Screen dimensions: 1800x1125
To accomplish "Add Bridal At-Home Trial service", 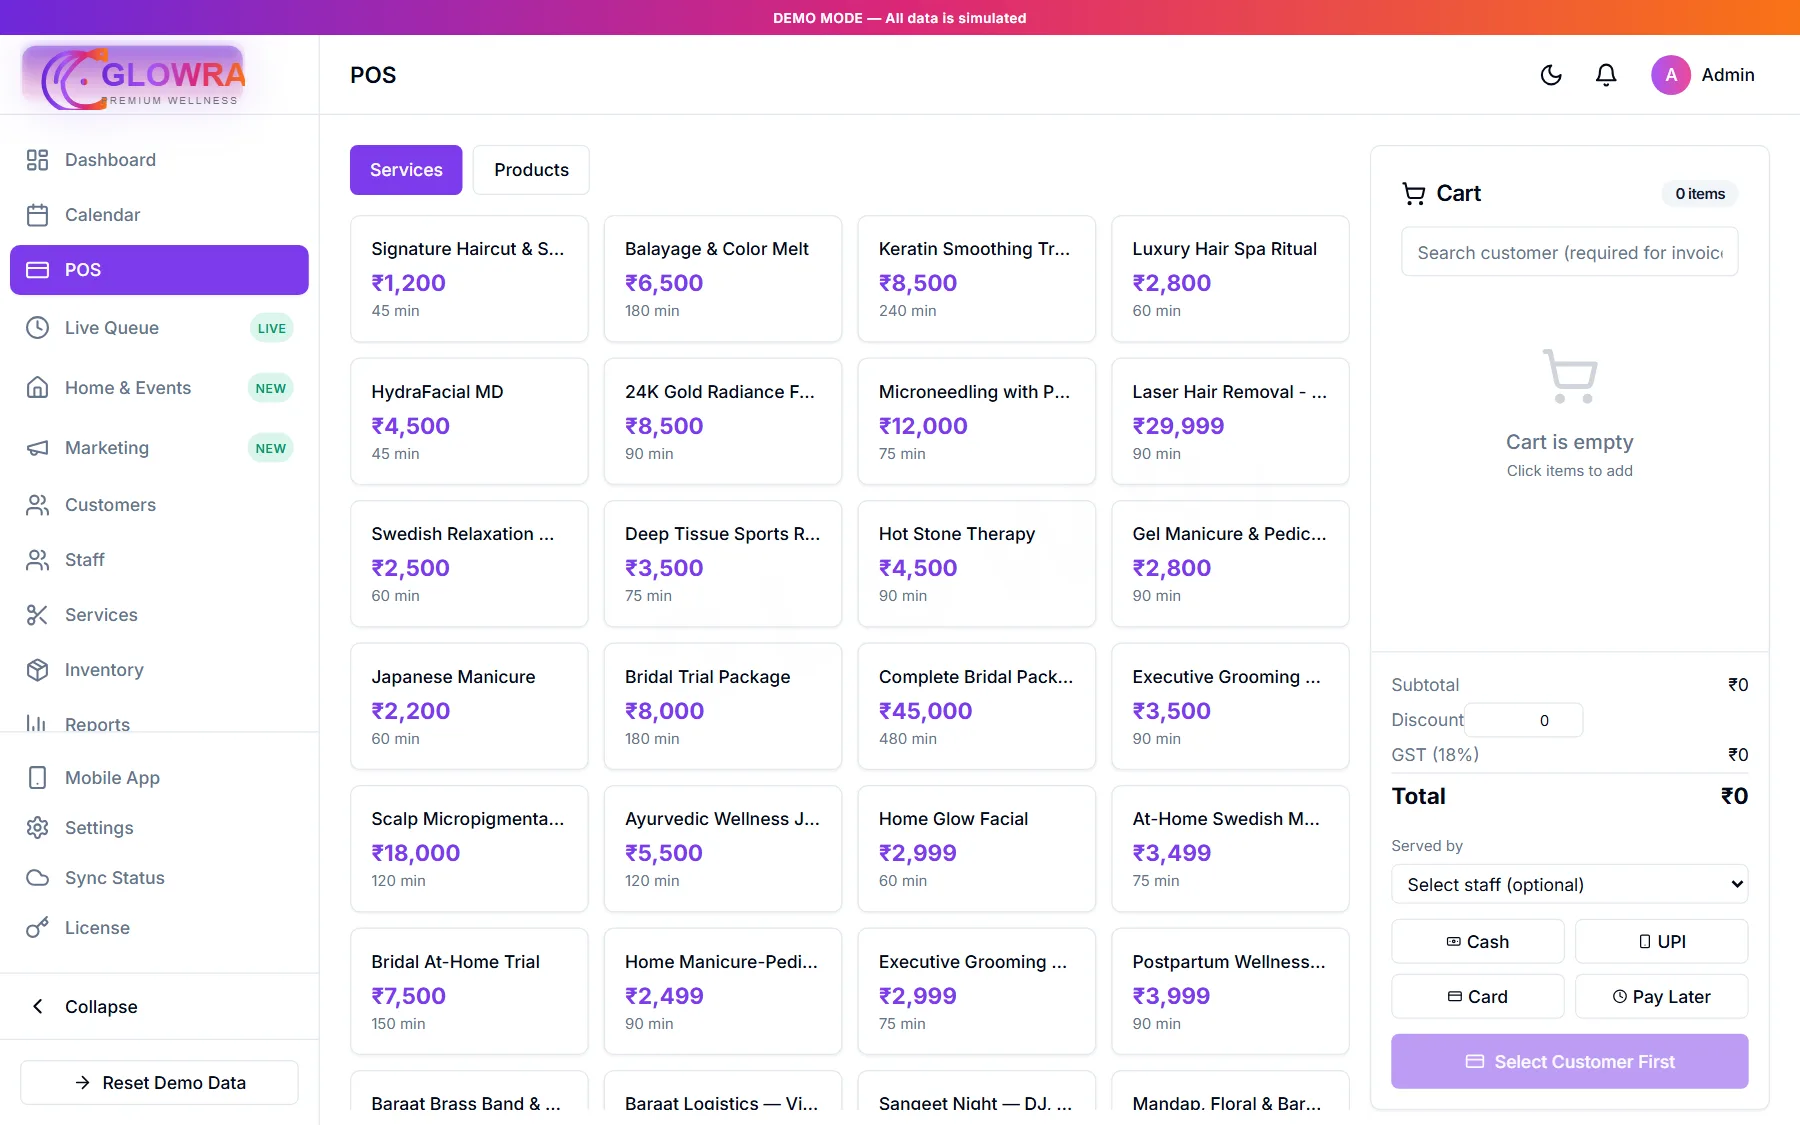I will pyautogui.click(x=469, y=991).
